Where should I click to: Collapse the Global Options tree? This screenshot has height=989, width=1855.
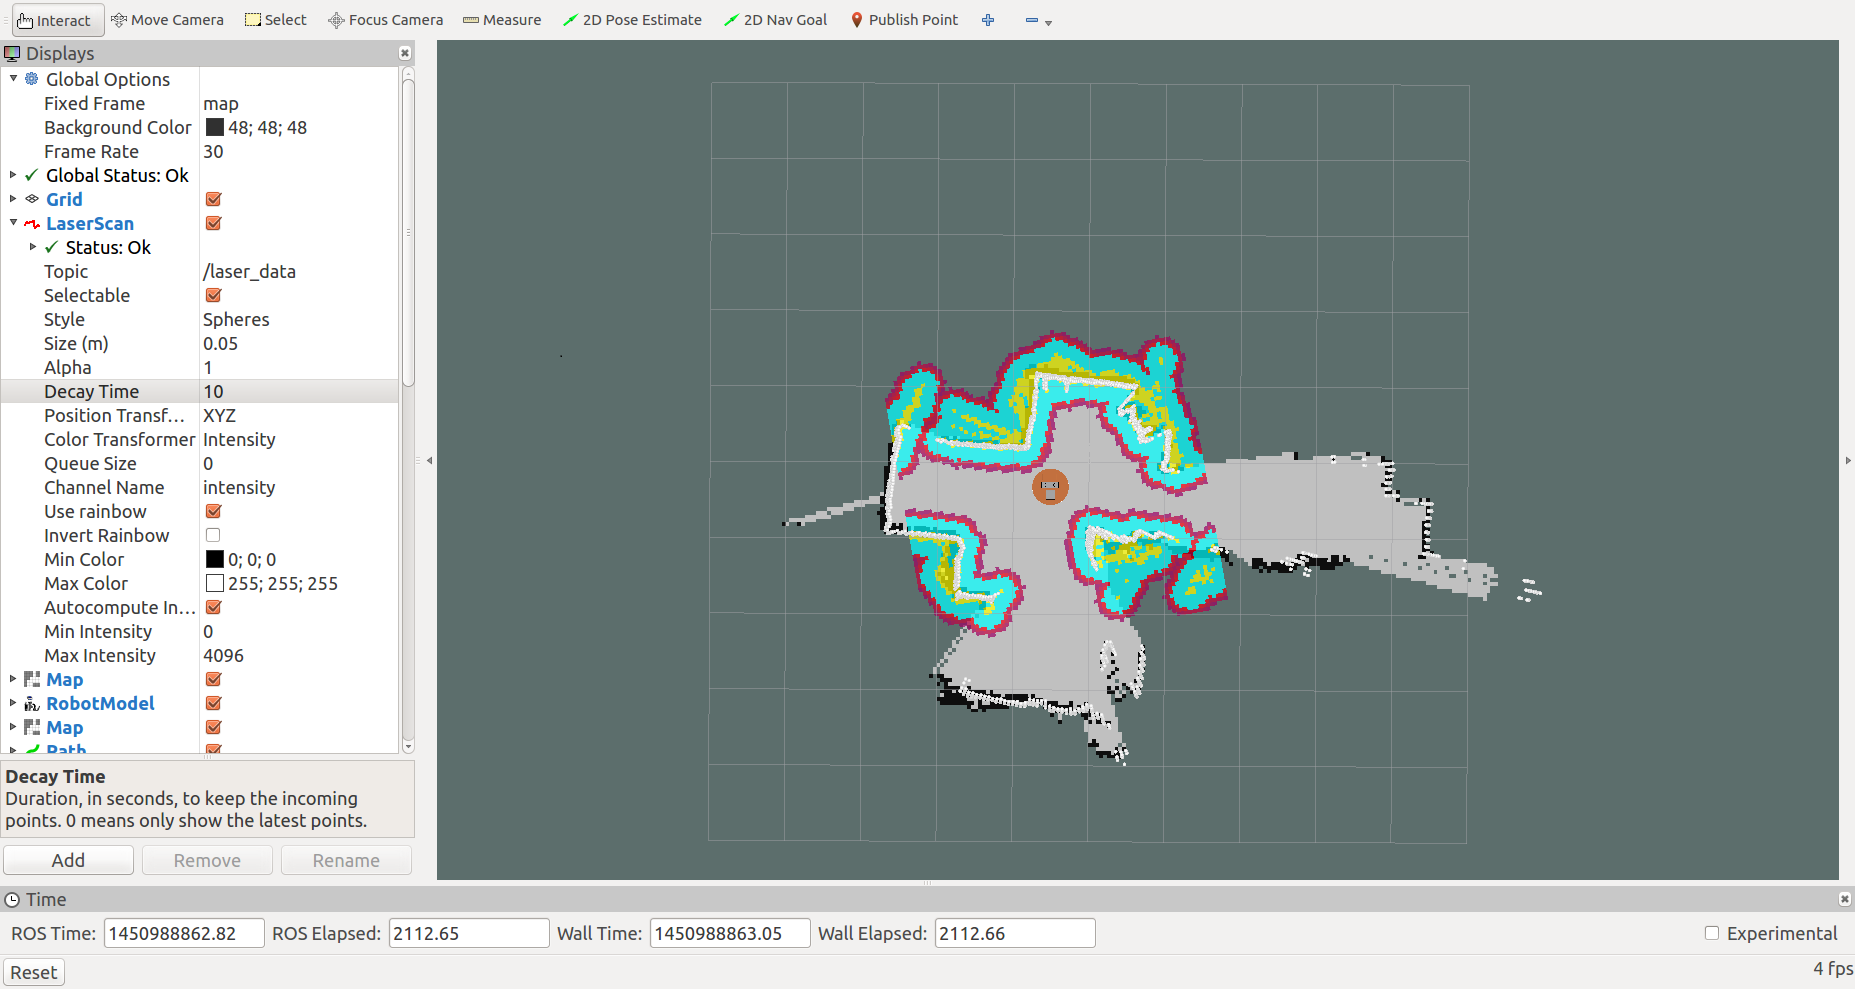click(x=13, y=79)
